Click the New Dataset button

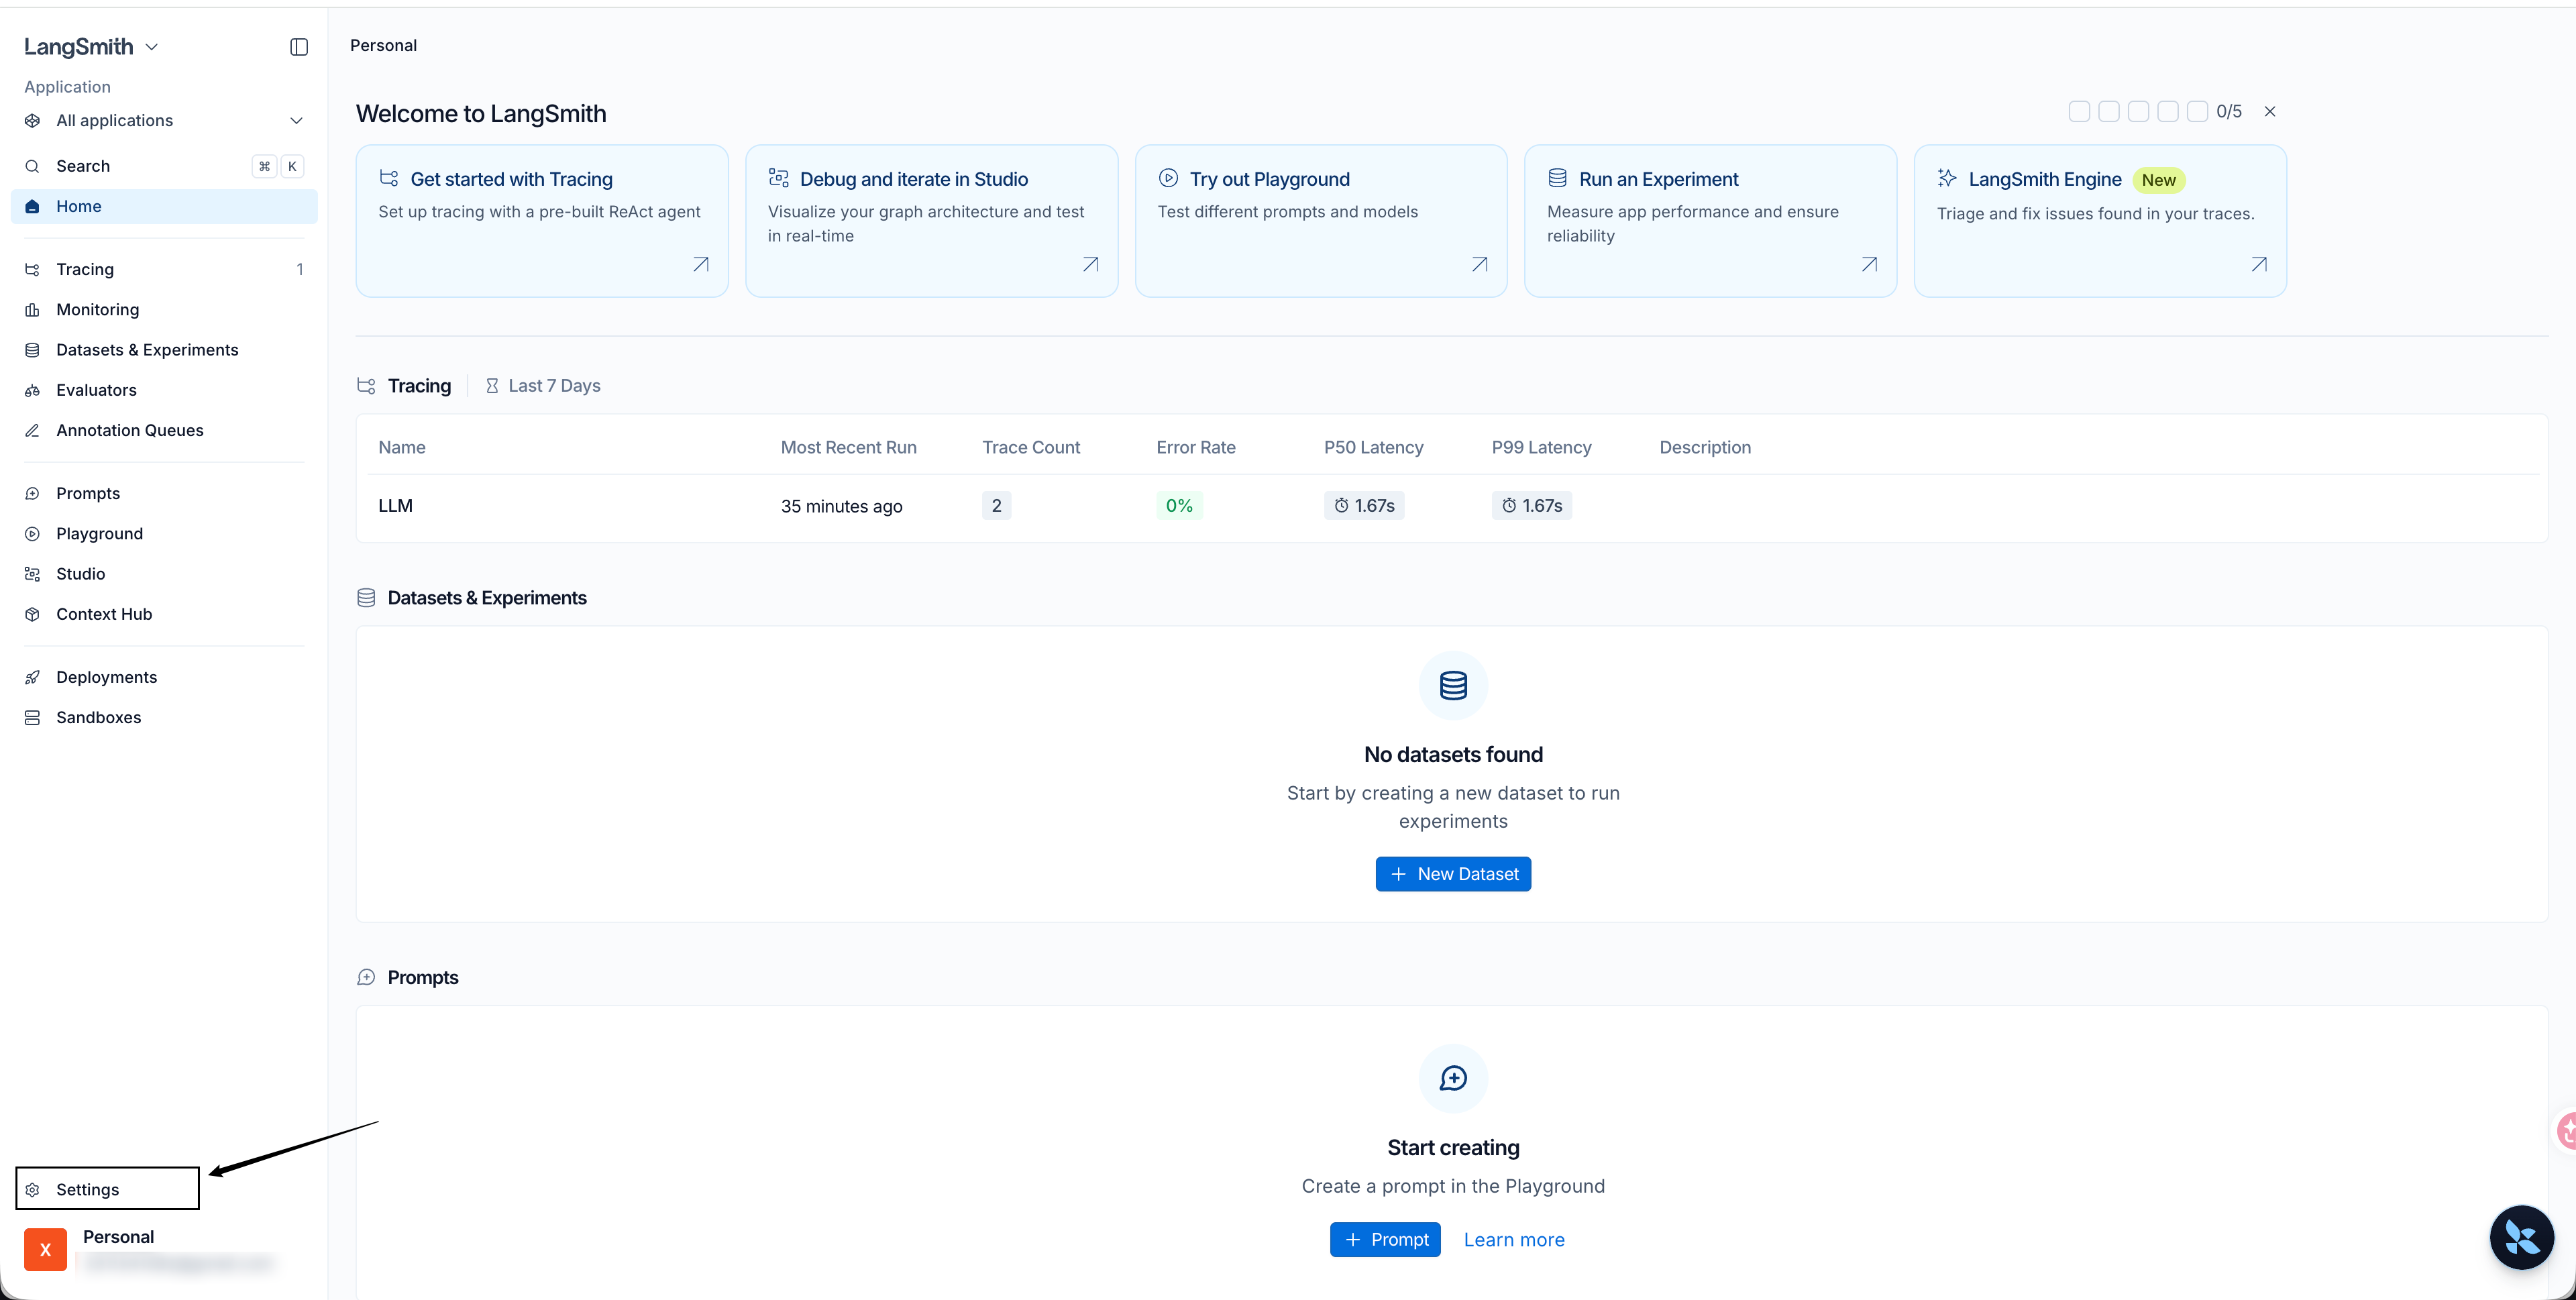1453,874
